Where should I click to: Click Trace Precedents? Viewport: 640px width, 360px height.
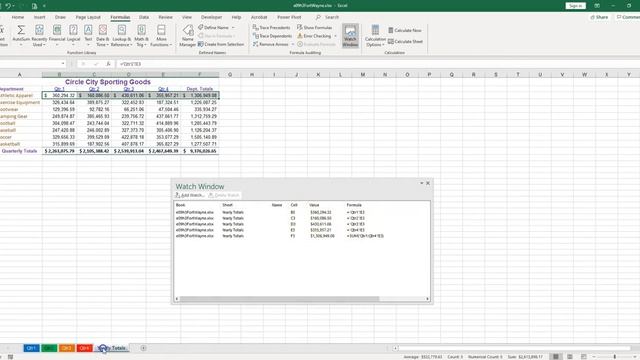271,27
